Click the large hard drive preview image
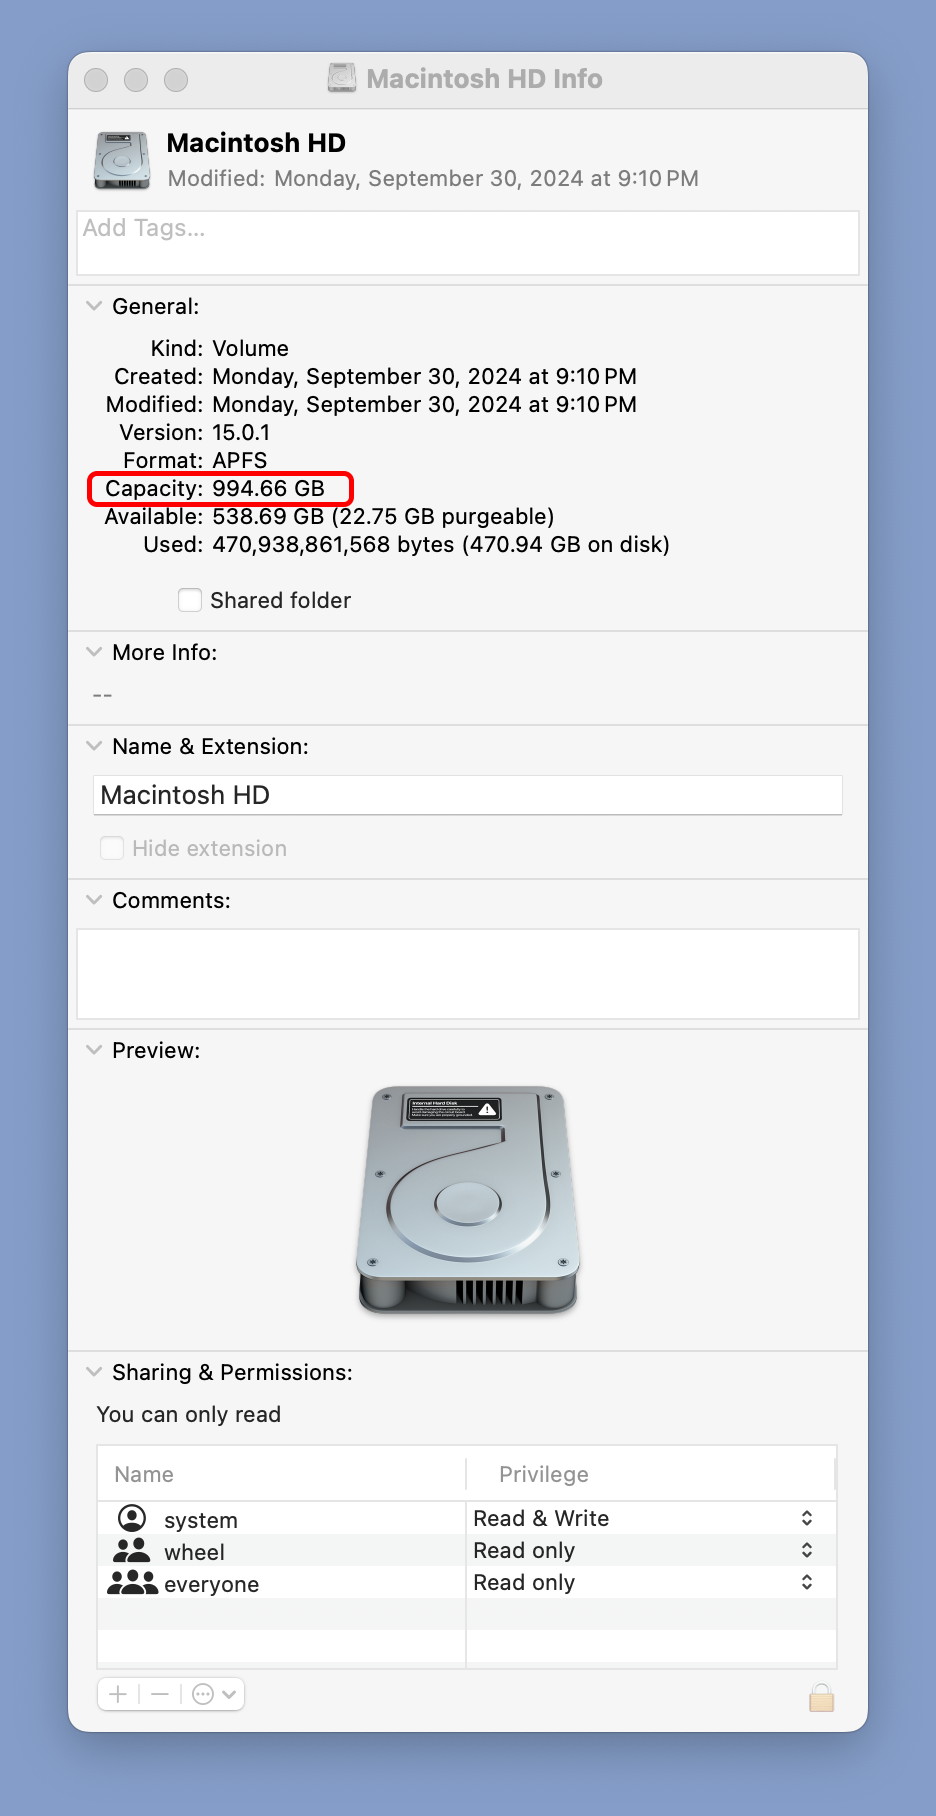Image resolution: width=936 pixels, height=1816 pixels. click(468, 1199)
